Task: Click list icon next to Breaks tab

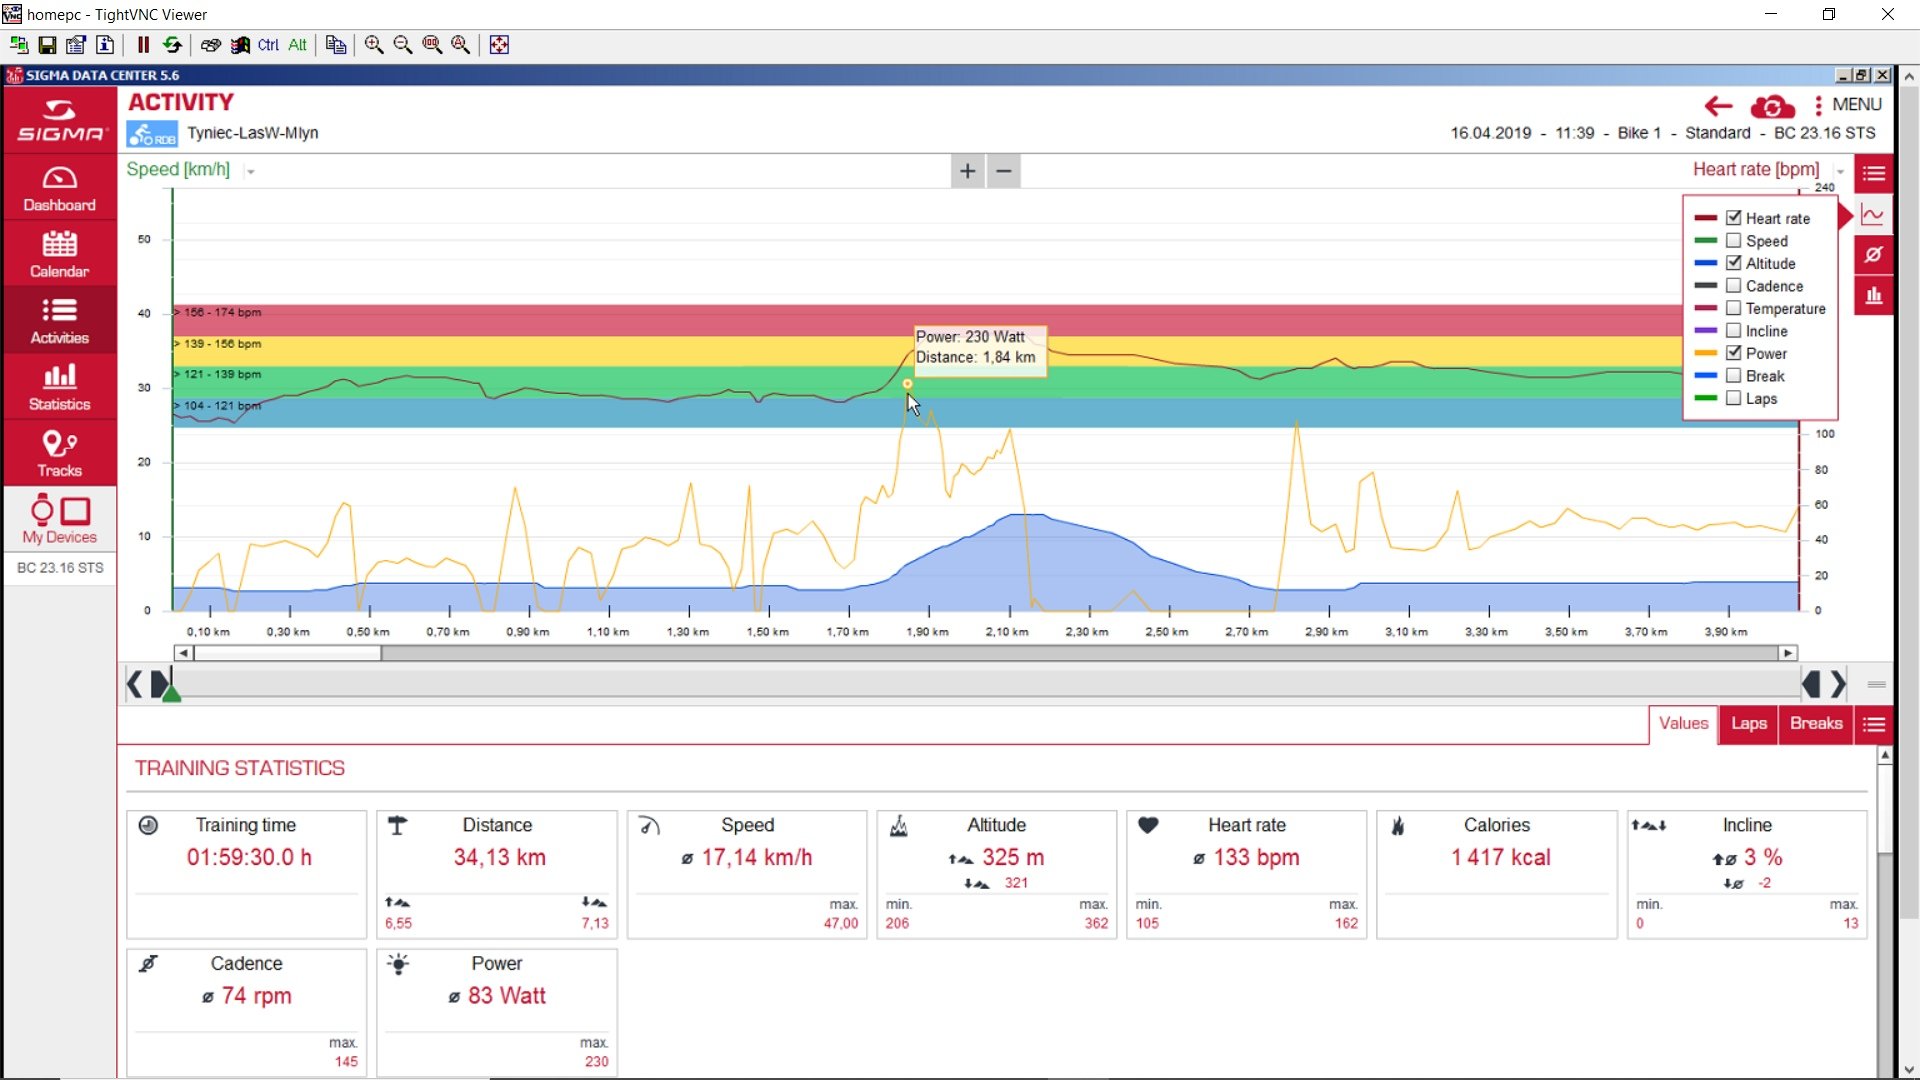Action: (x=1874, y=724)
